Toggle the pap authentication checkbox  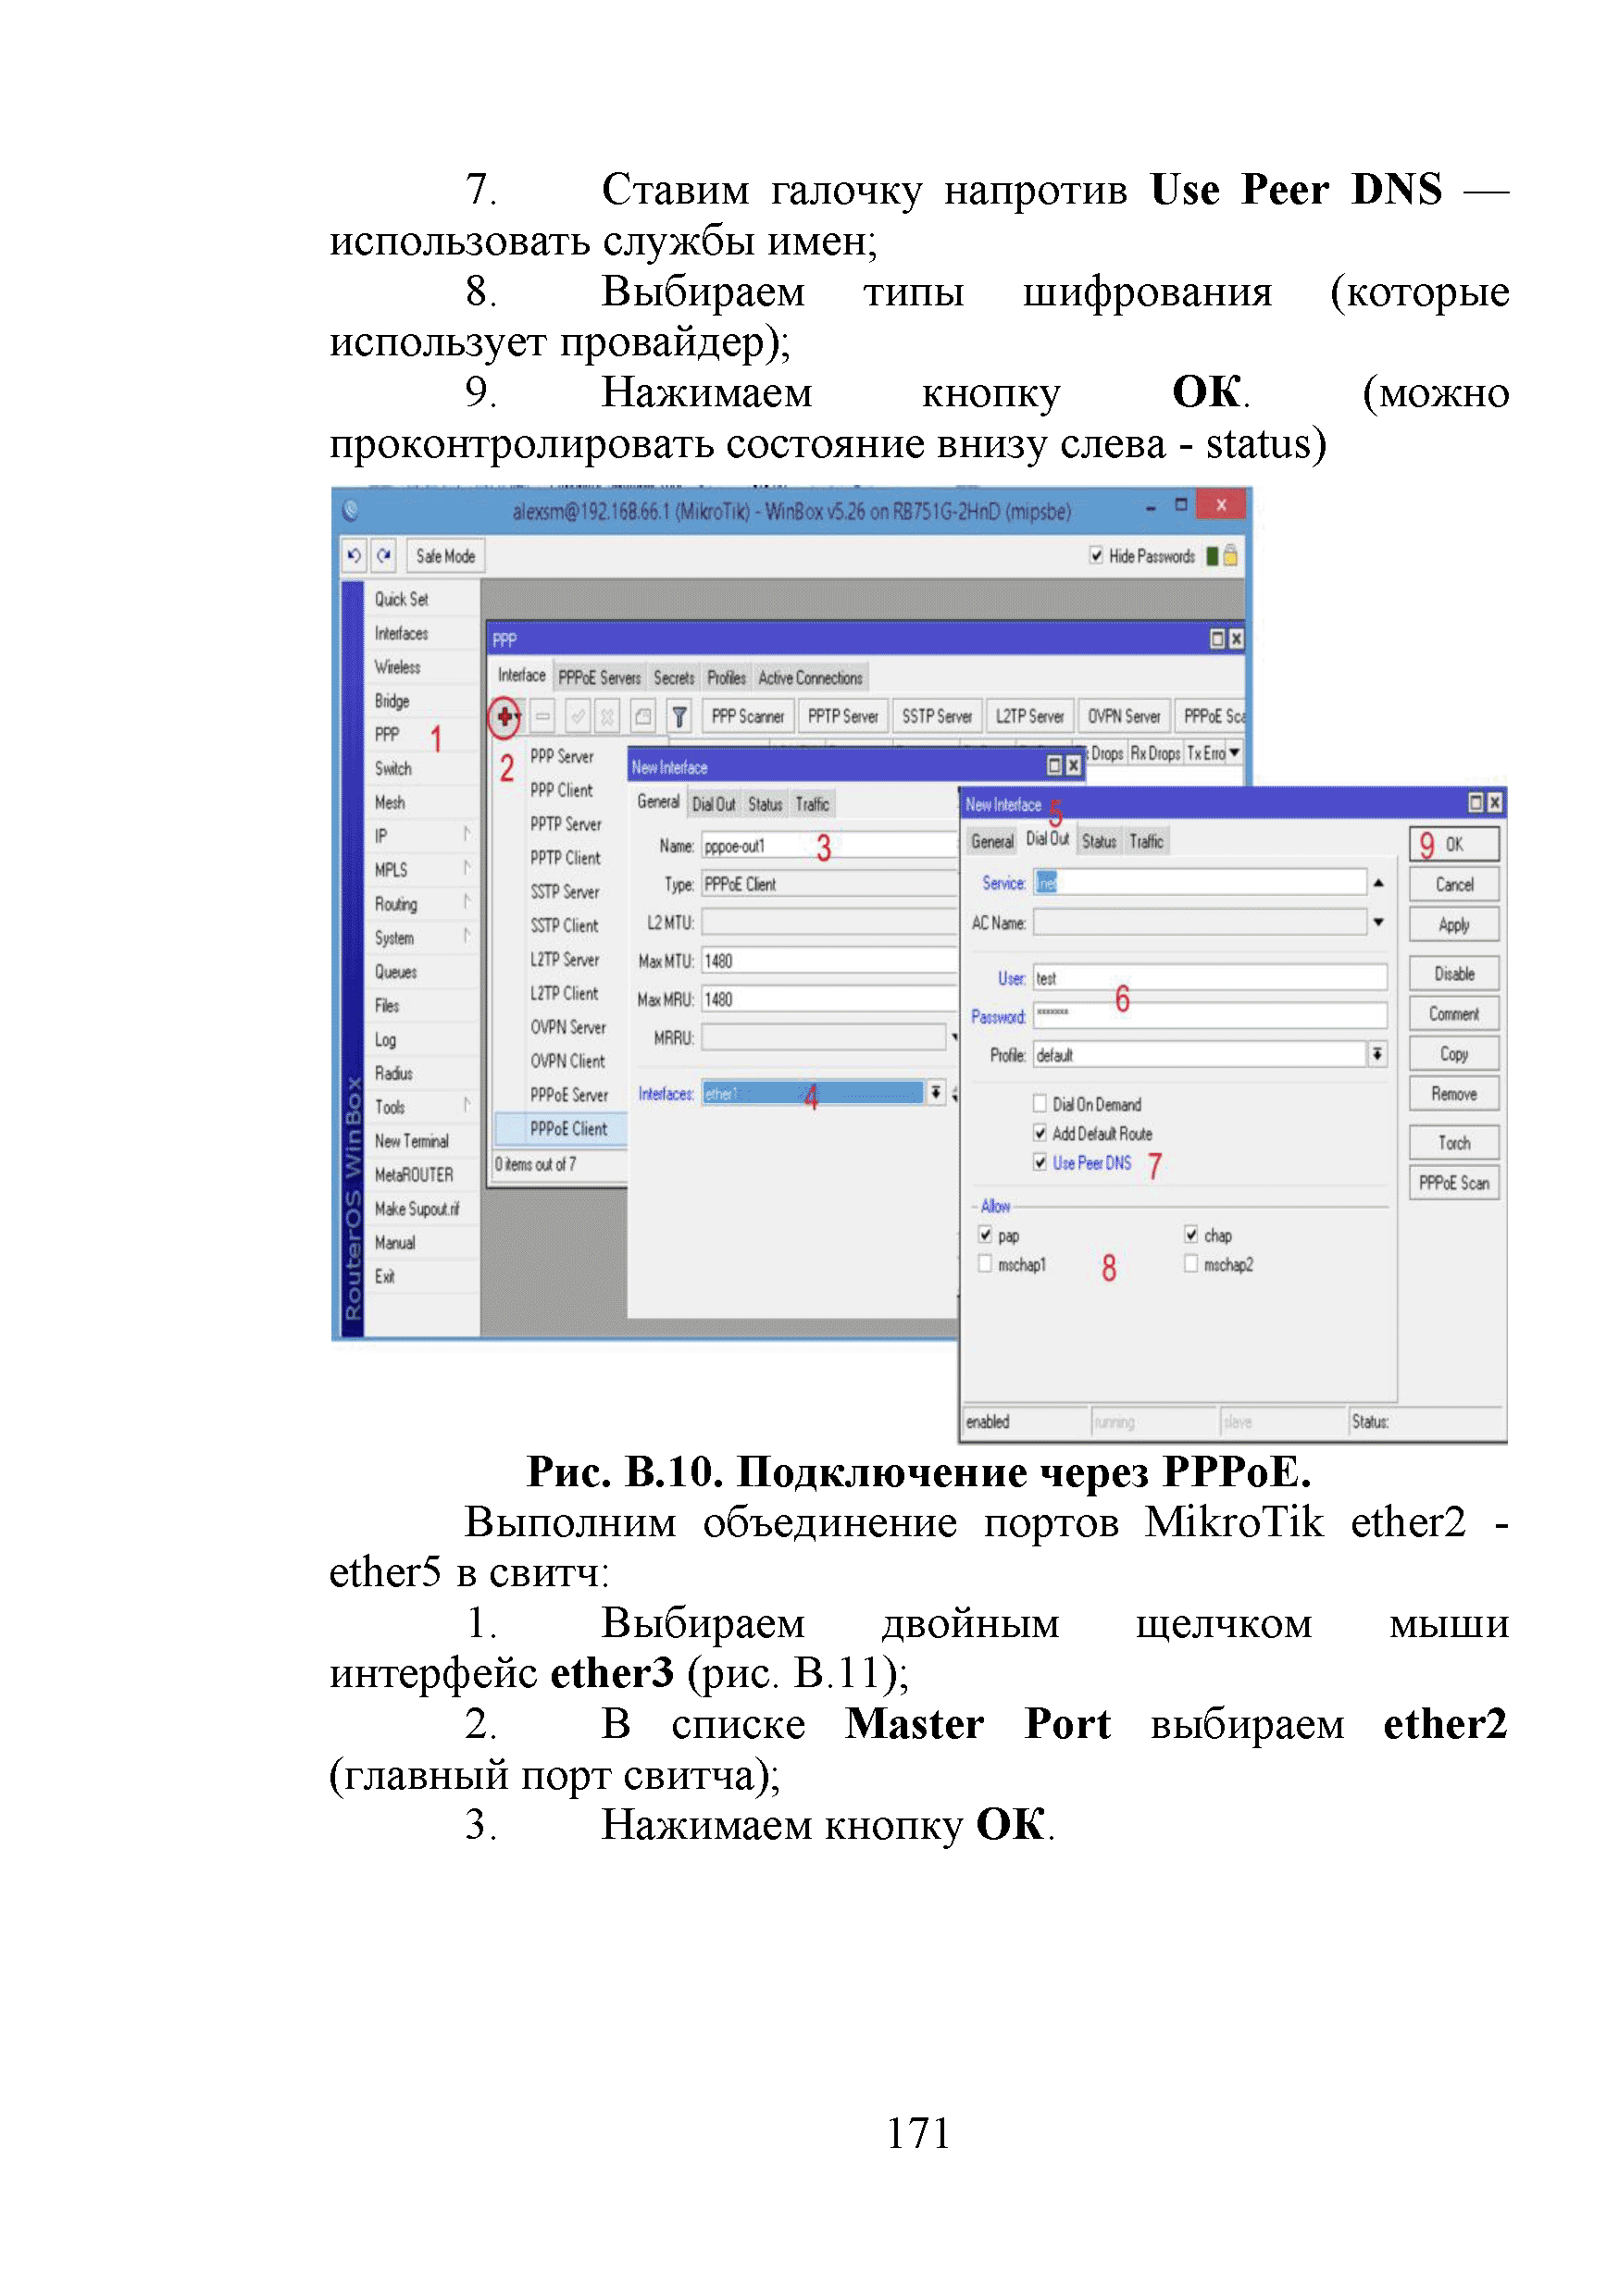click(986, 1235)
